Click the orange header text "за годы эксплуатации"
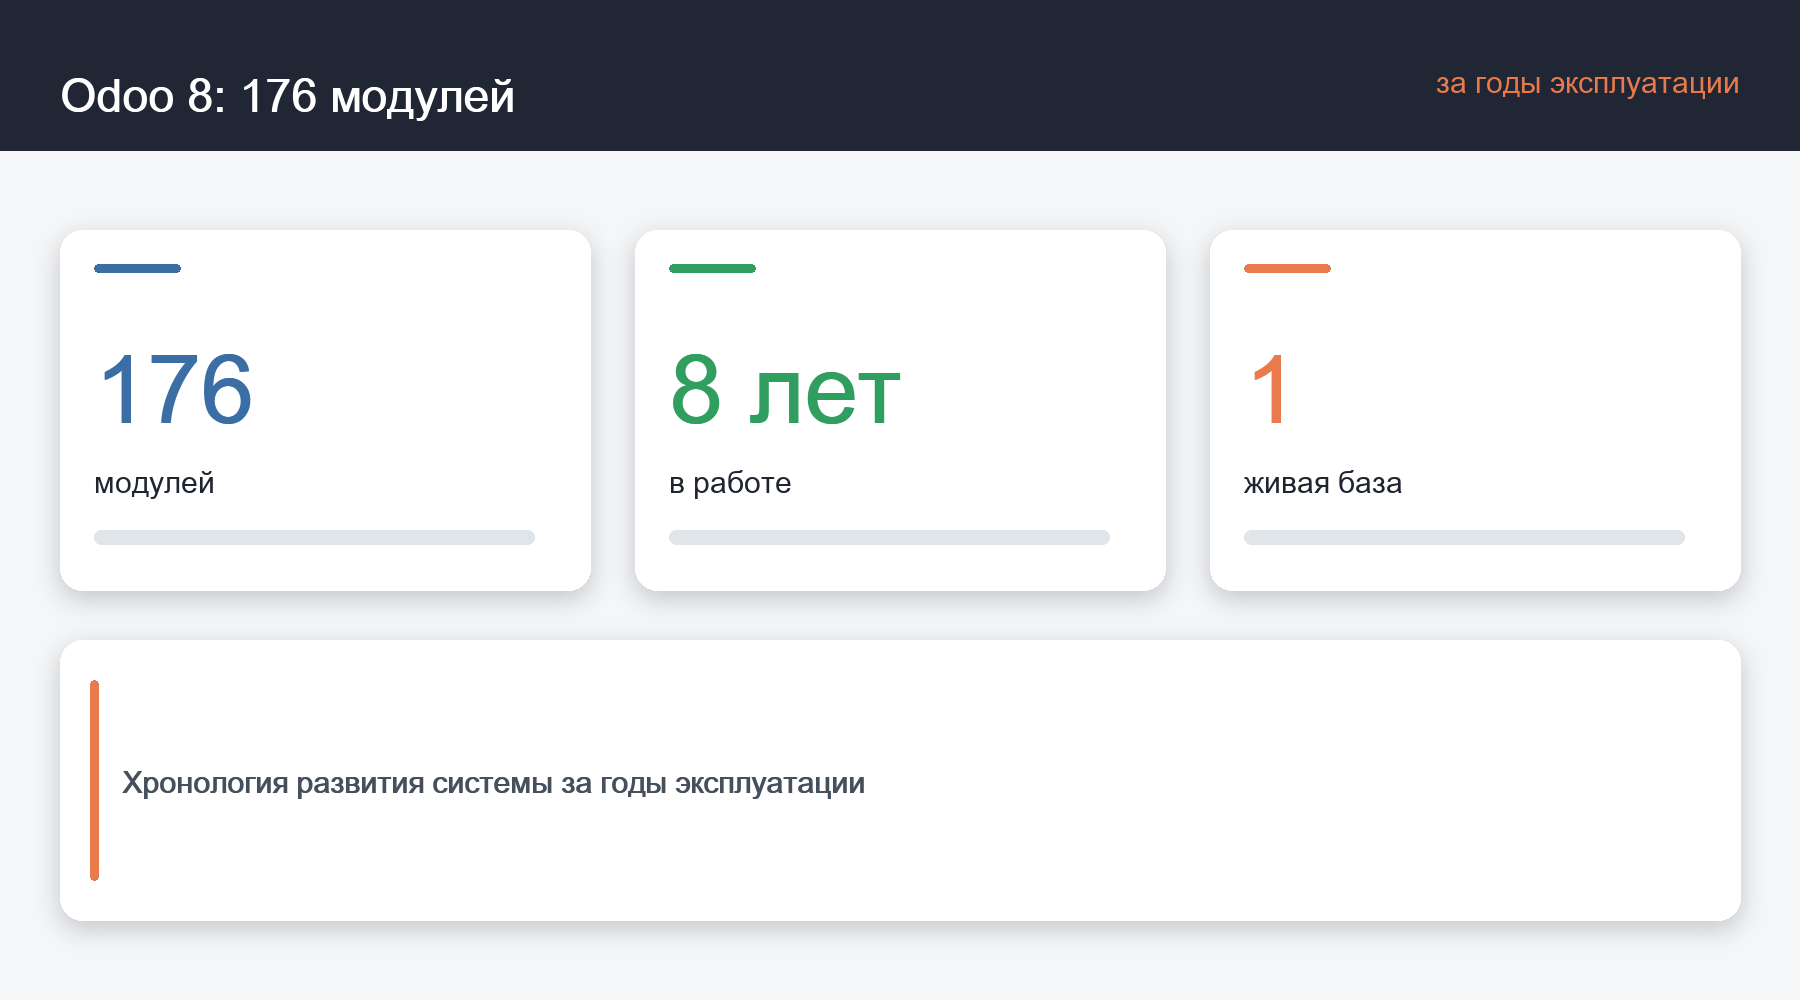 click(1587, 83)
